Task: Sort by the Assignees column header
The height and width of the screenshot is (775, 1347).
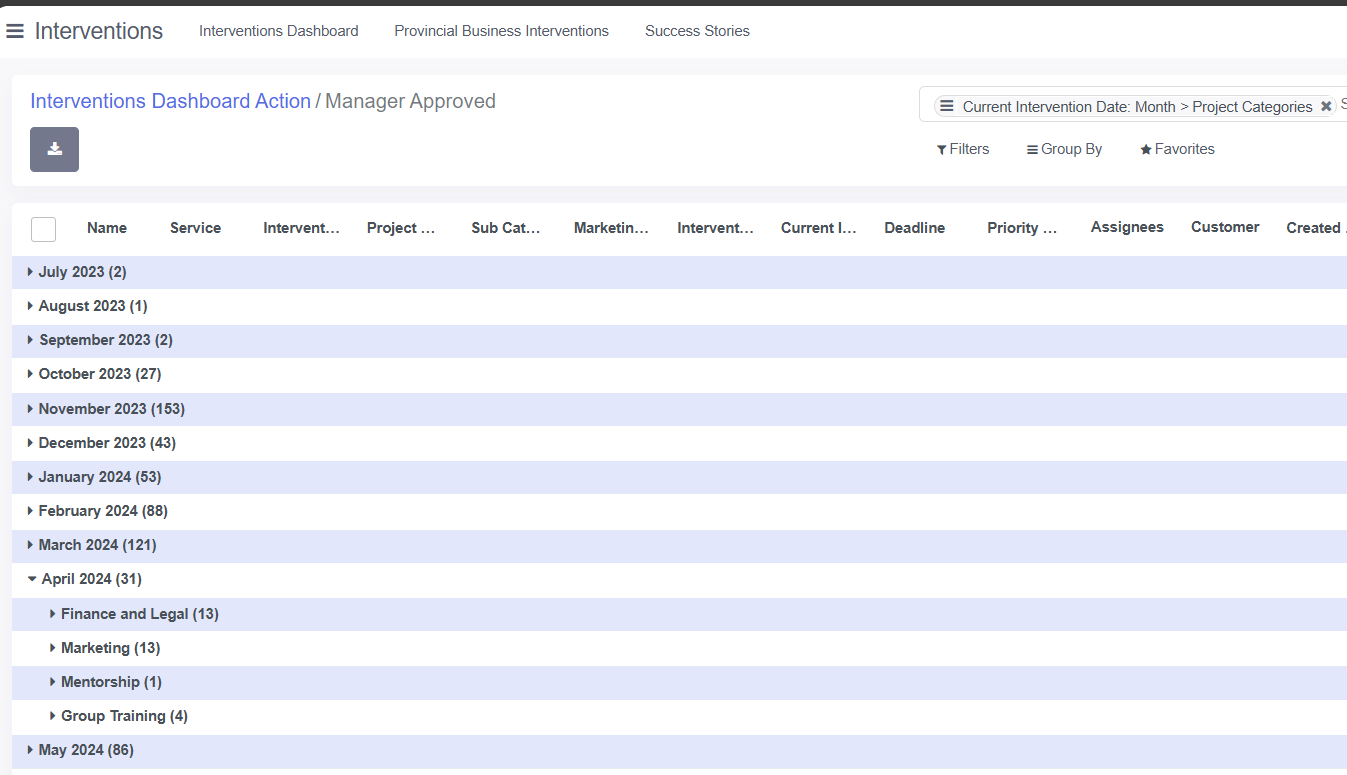Action: 1127,227
